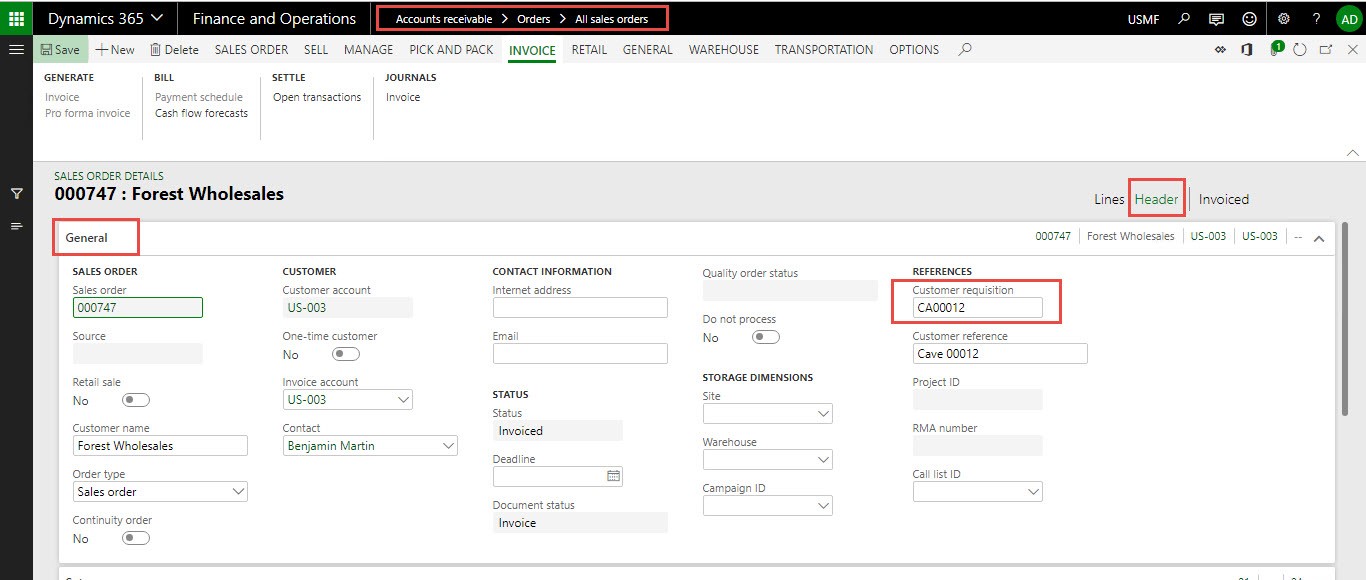Switch to Header view
This screenshot has width=1366, height=580.
1156,199
